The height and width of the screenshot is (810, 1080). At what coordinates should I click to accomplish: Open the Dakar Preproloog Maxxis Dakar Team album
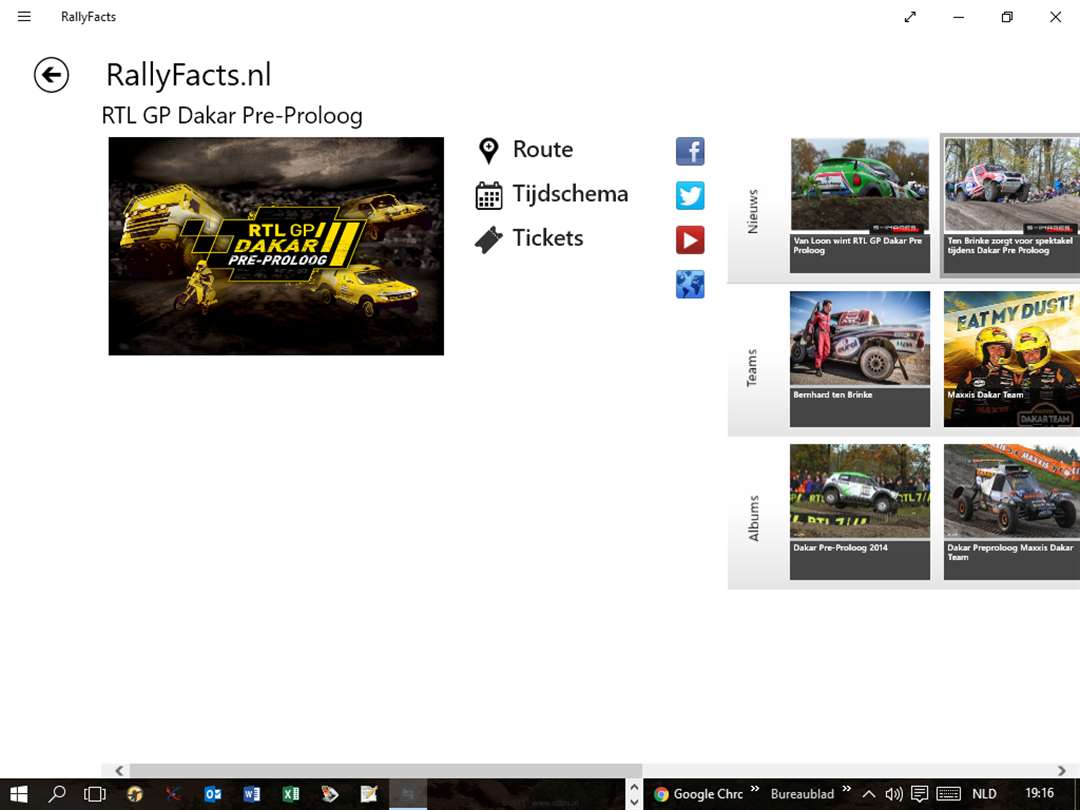(1012, 512)
